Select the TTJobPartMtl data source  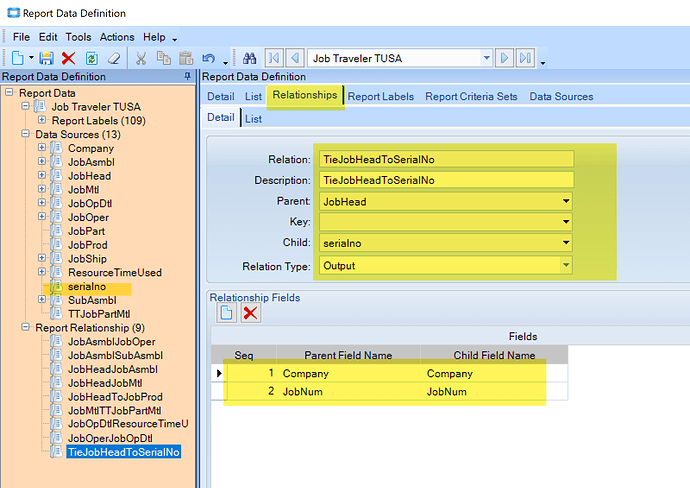(99, 314)
